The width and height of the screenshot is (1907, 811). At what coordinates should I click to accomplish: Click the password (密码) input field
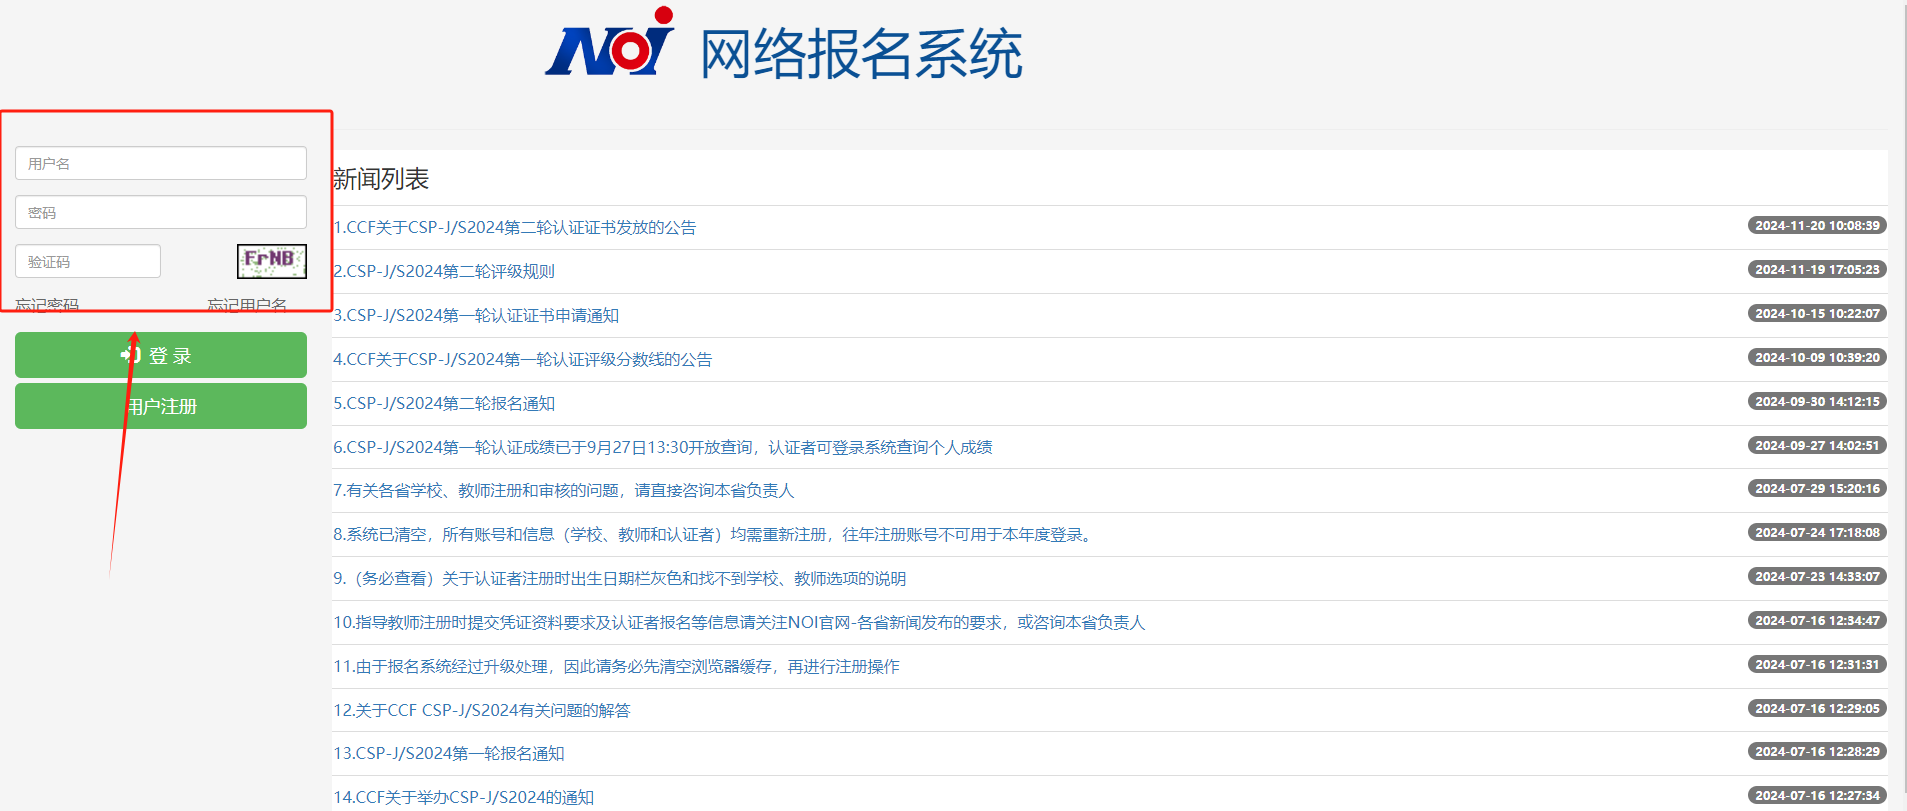(x=160, y=212)
